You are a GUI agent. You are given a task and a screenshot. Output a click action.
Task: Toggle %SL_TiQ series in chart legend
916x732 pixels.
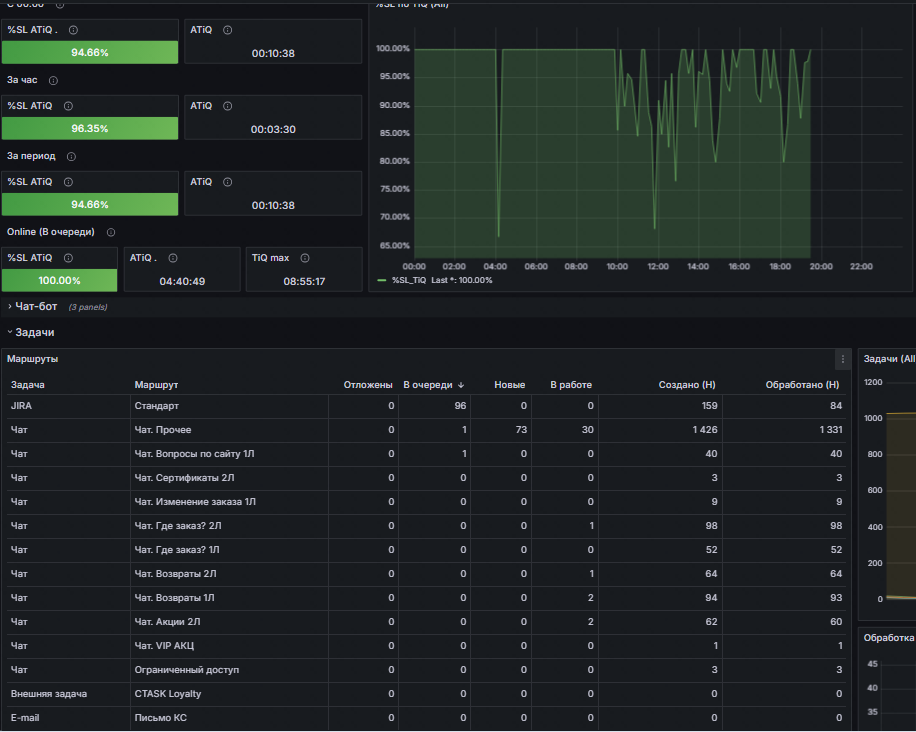click(x=409, y=280)
